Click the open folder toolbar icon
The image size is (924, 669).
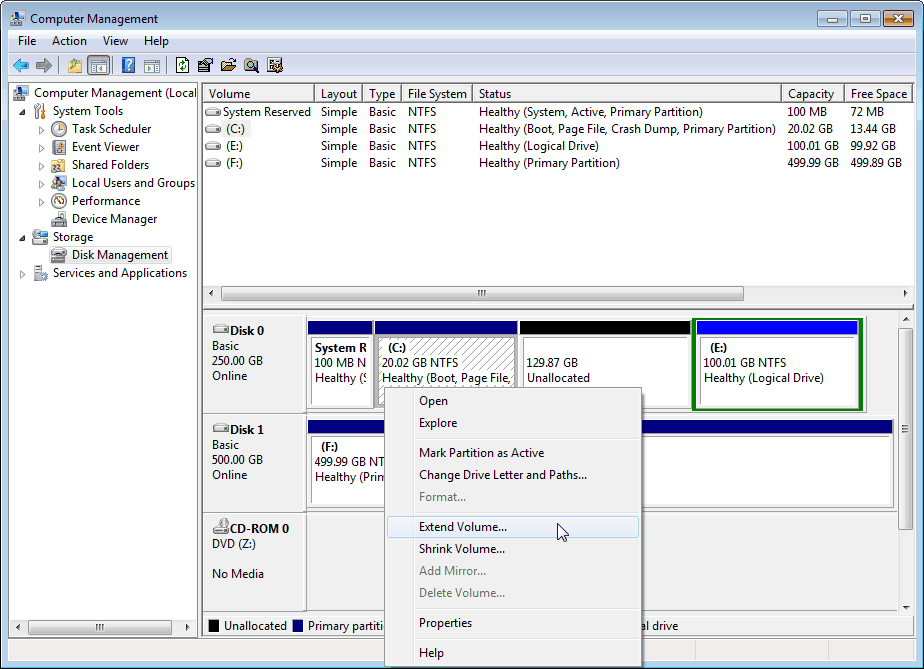tap(228, 65)
